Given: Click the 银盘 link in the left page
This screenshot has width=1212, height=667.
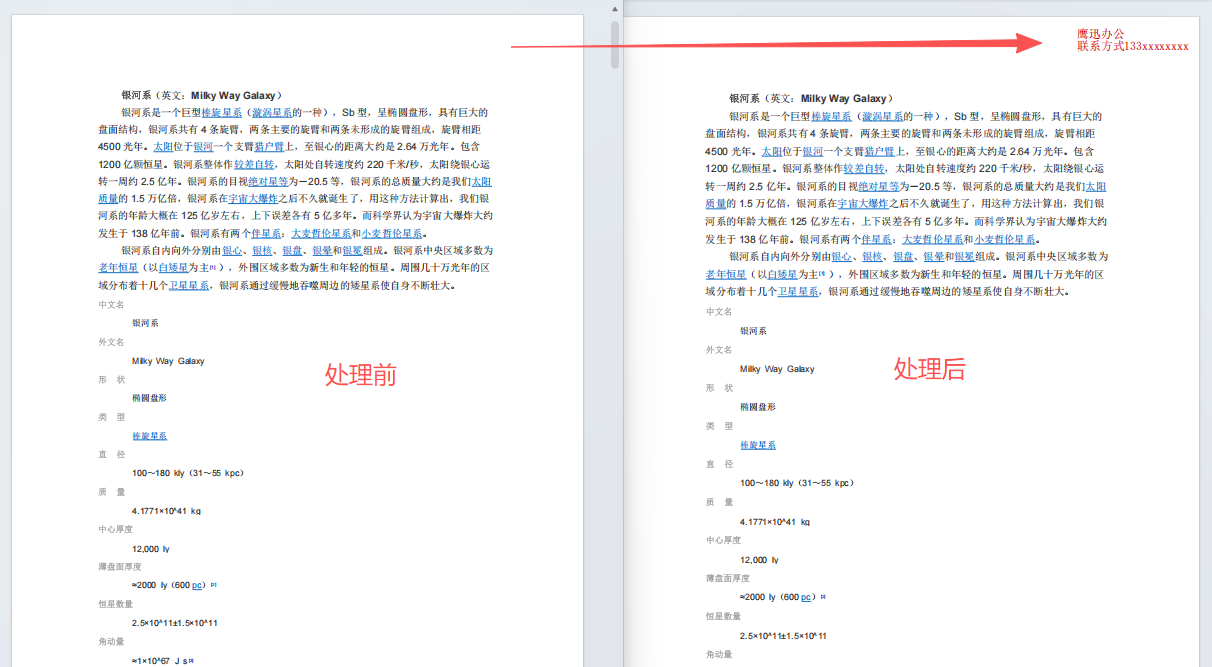Looking at the screenshot, I should (290, 251).
